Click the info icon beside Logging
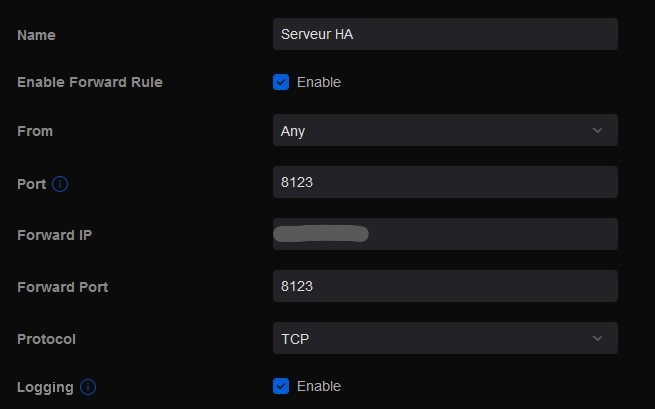Viewport: 655px width, 409px height. click(88, 387)
